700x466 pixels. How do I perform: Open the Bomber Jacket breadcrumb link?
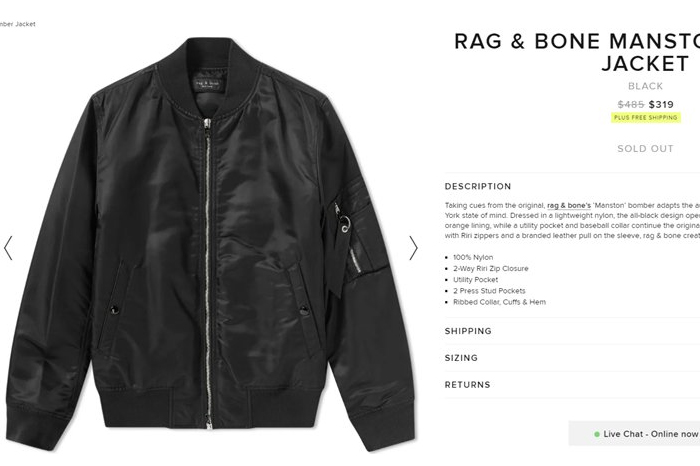pos(17,24)
